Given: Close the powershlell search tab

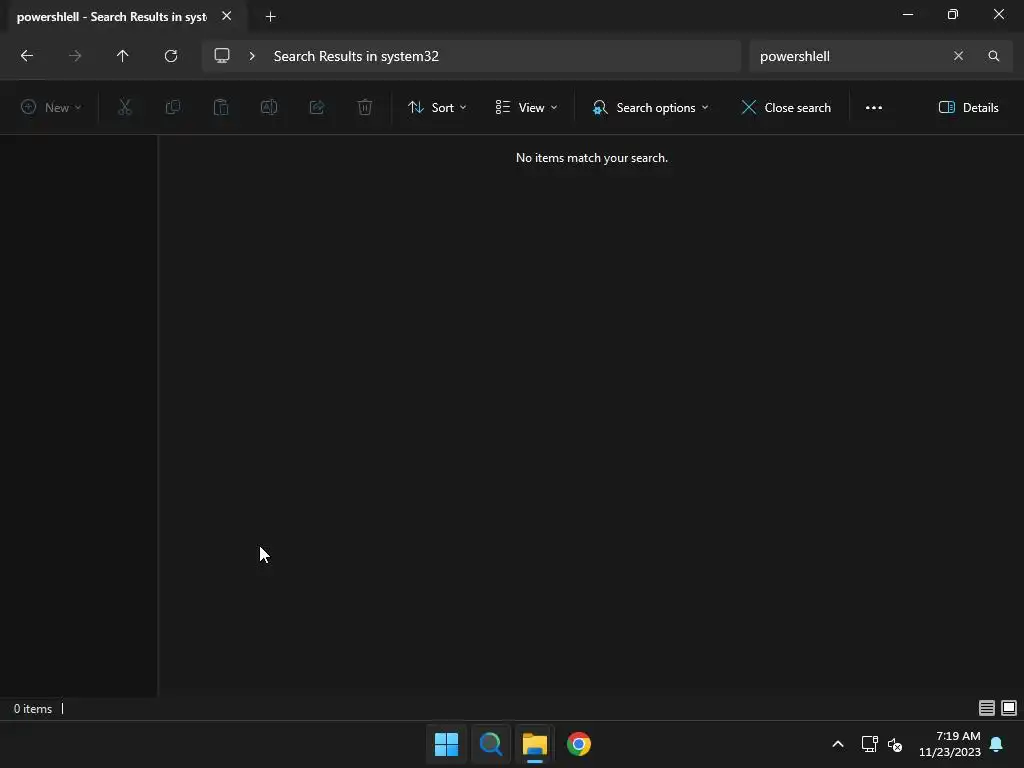Looking at the screenshot, I should pos(227,16).
